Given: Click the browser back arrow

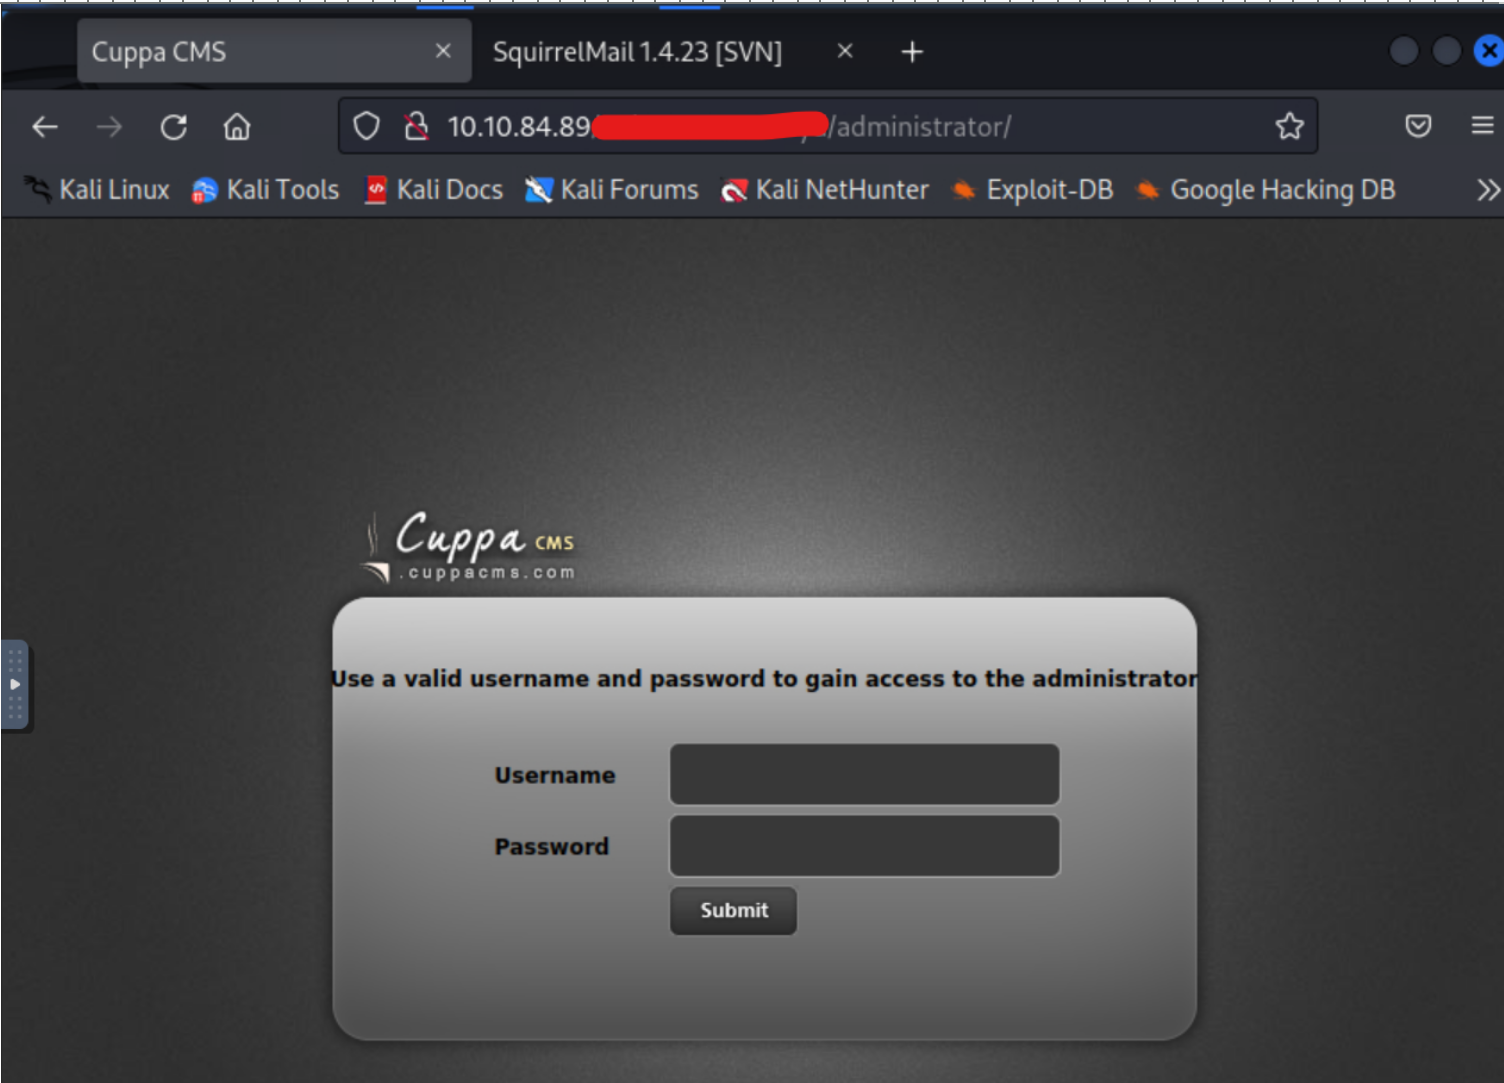Looking at the screenshot, I should click(45, 127).
